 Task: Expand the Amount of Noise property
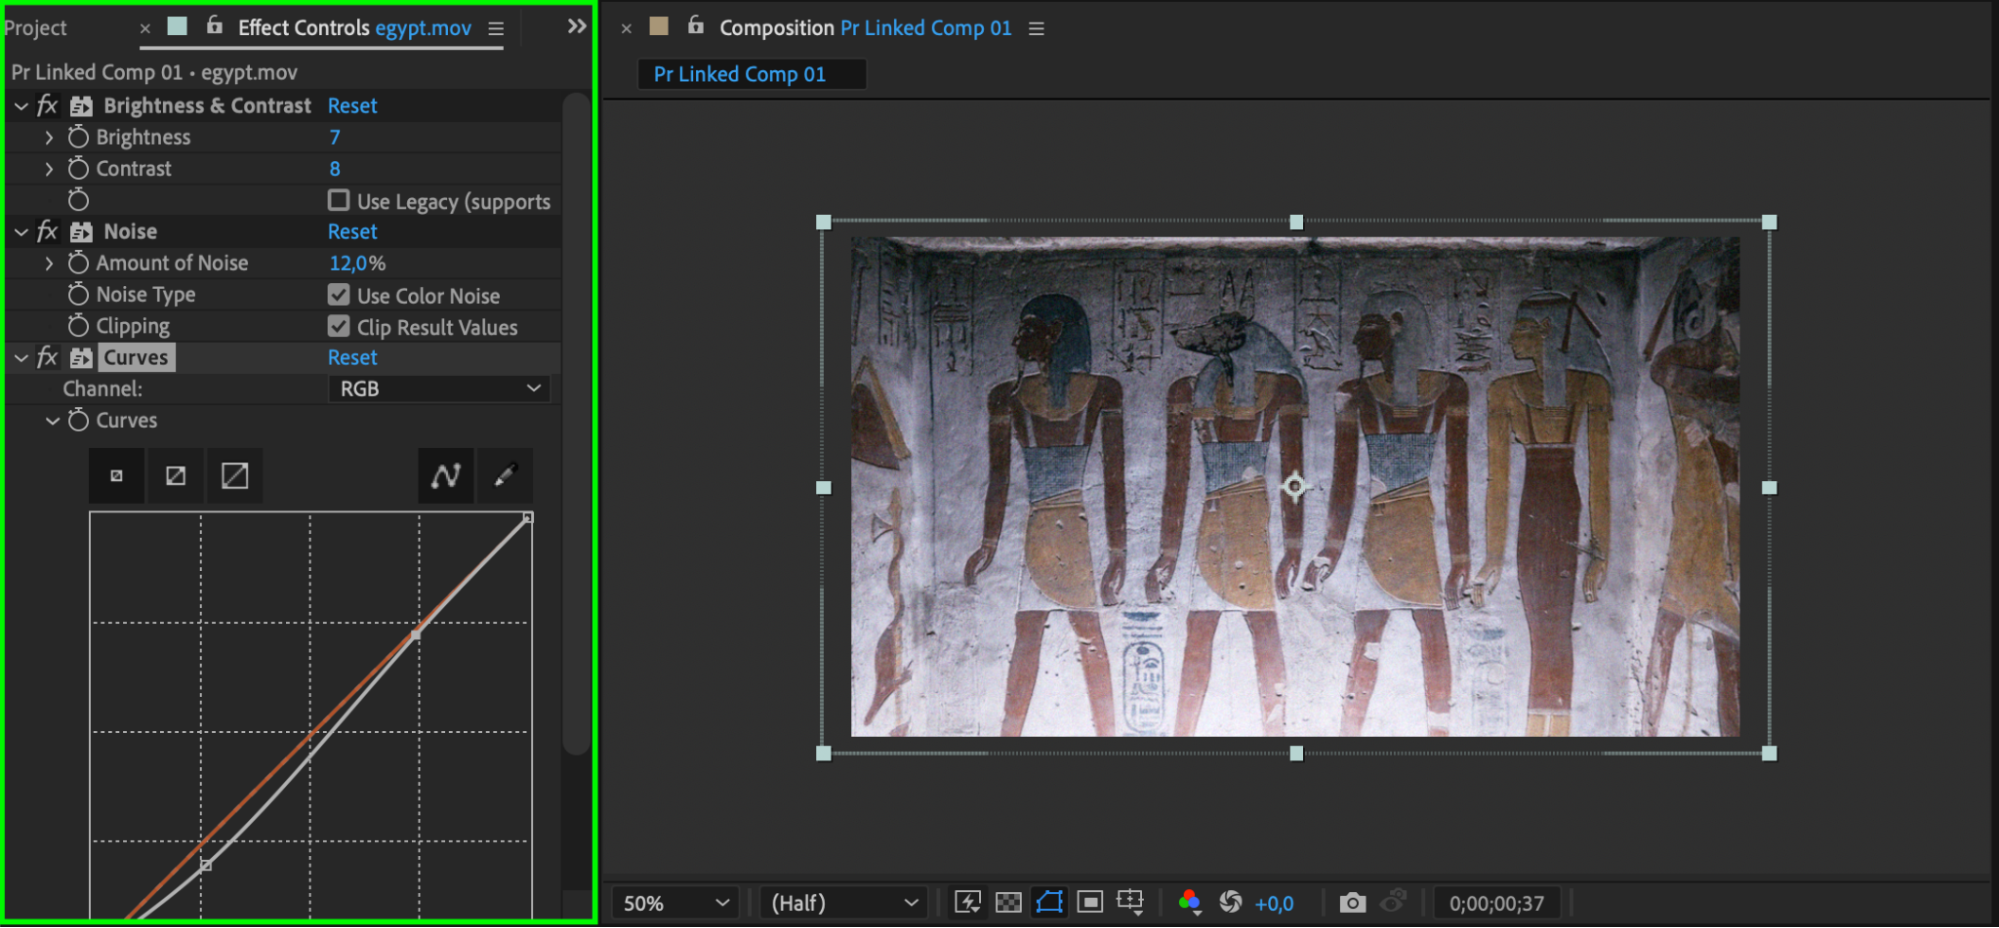click(x=49, y=263)
